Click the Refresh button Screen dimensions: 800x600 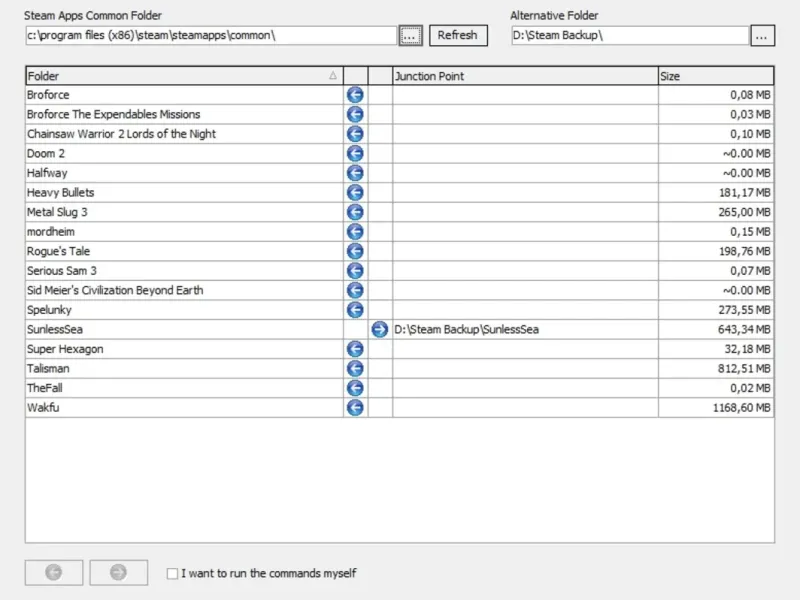click(458, 35)
